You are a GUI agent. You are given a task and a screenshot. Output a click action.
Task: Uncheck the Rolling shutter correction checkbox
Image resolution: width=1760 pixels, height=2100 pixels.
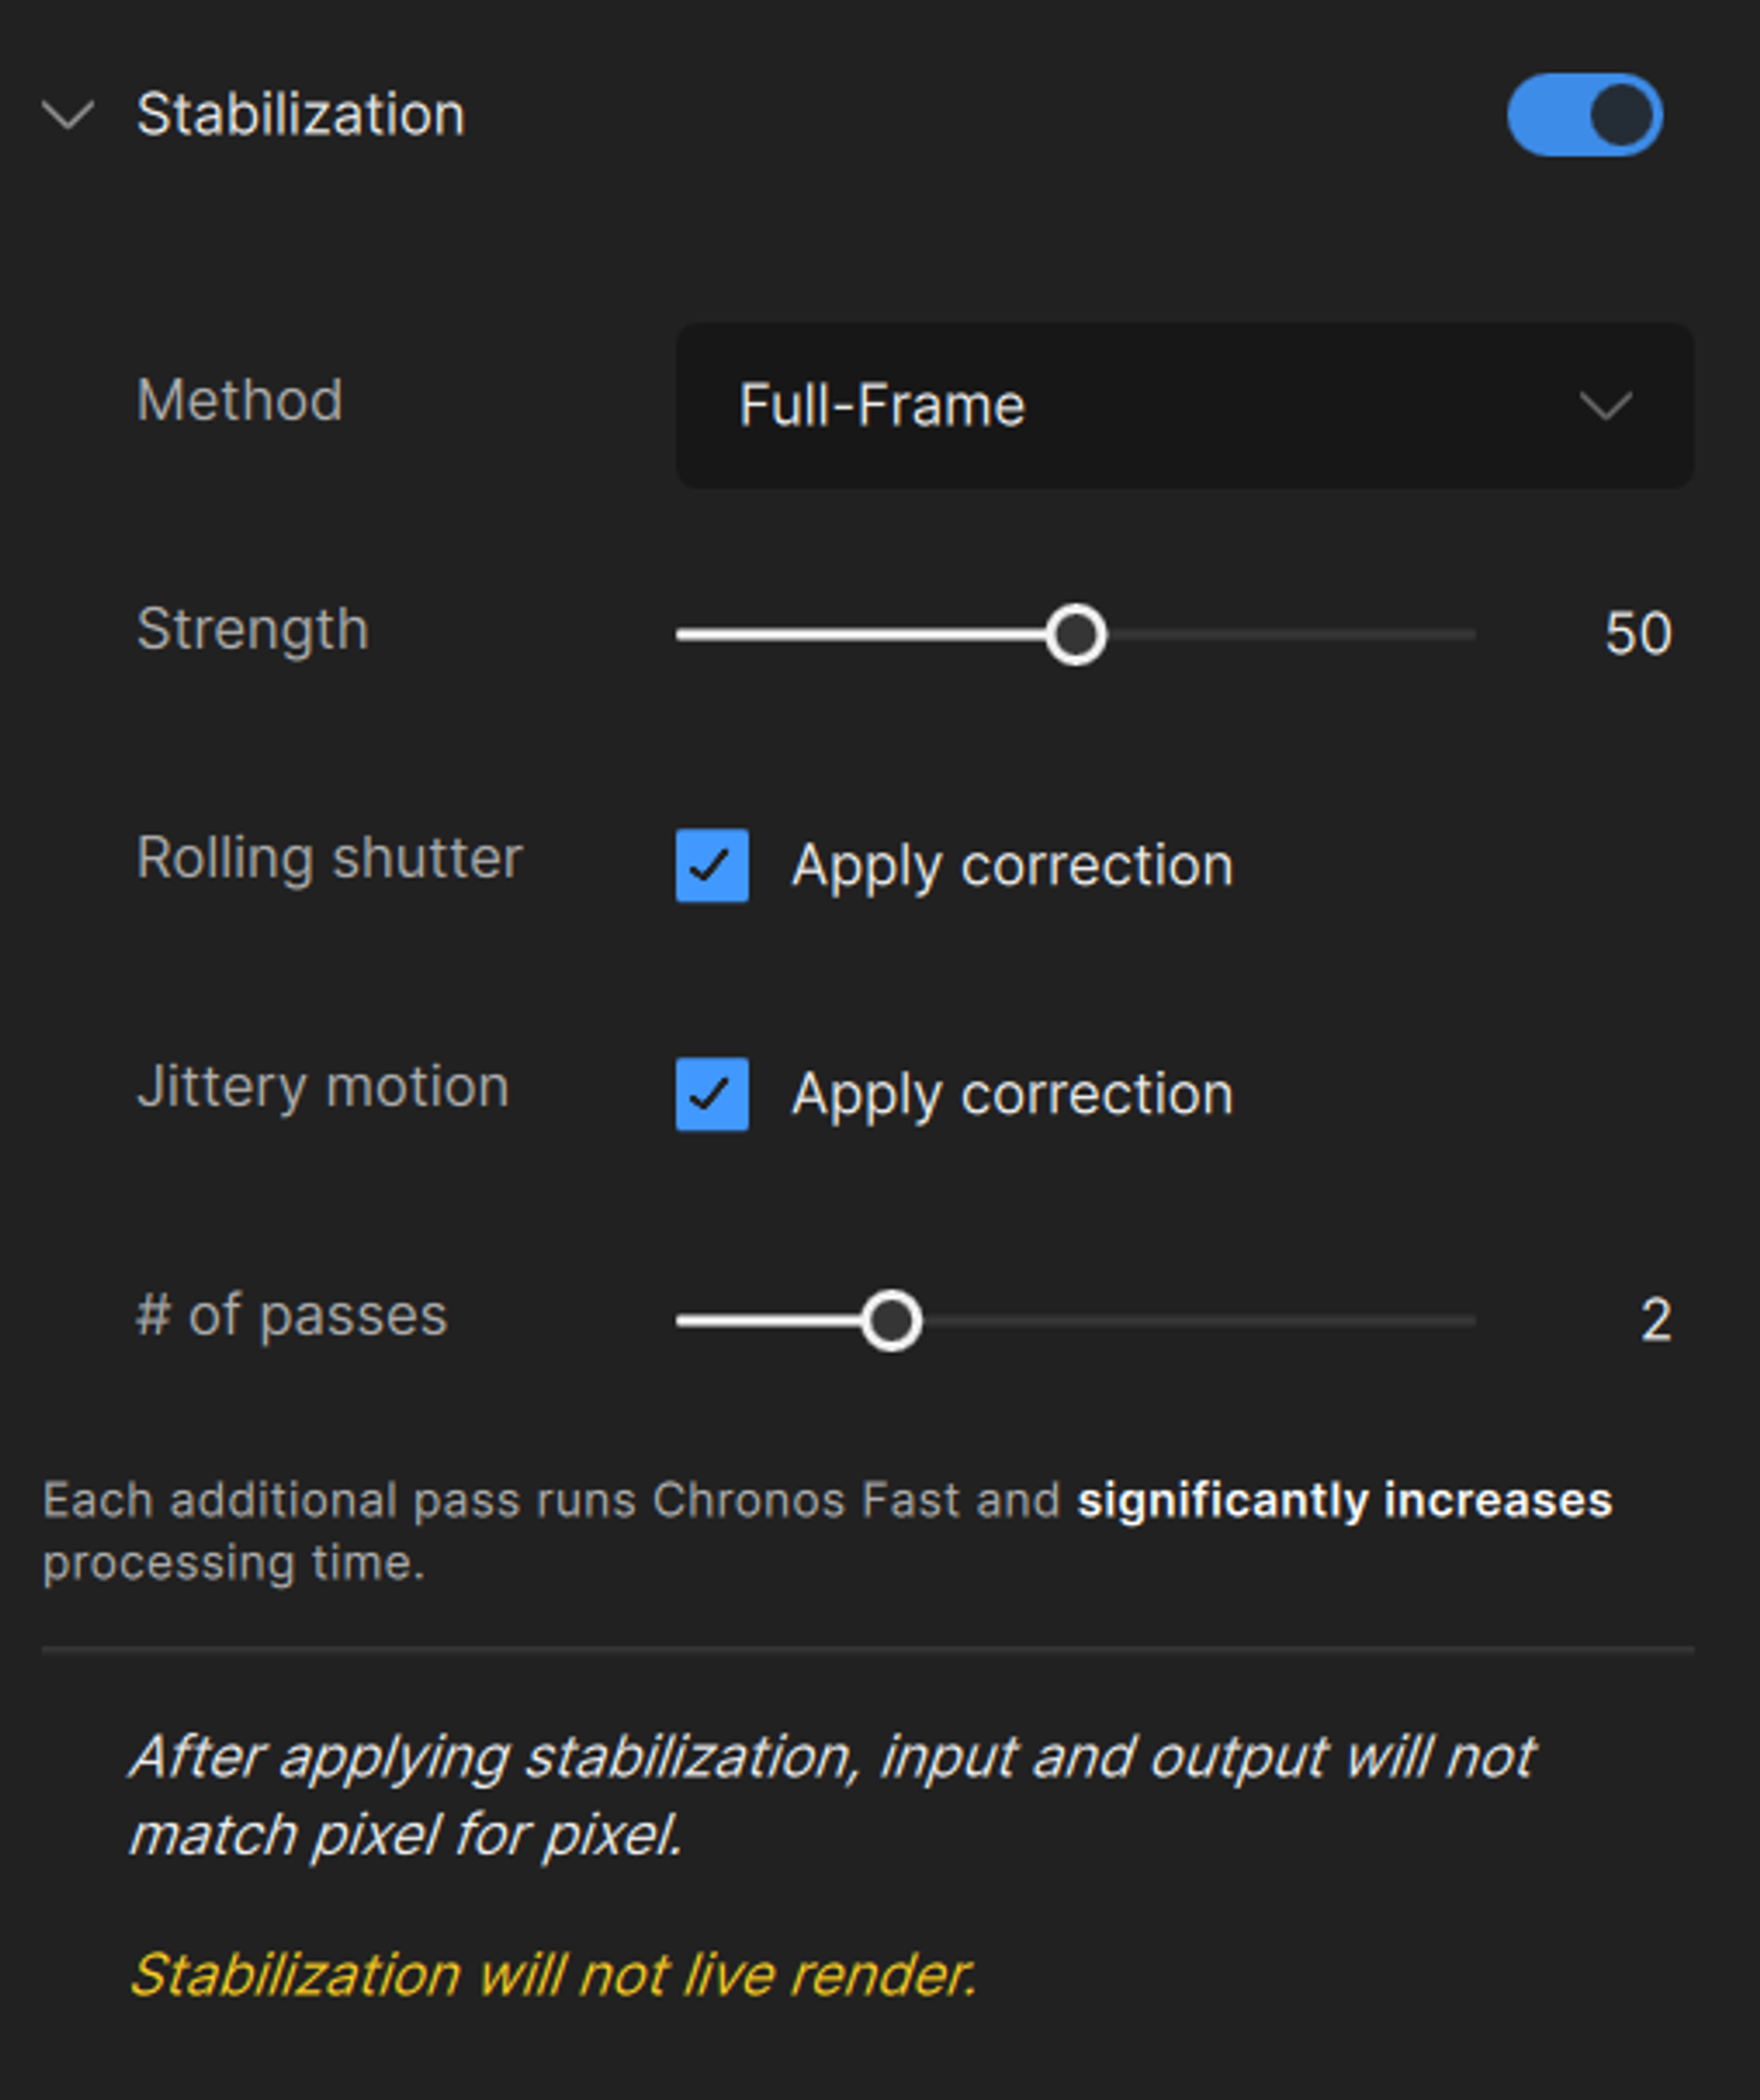tap(712, 865)
